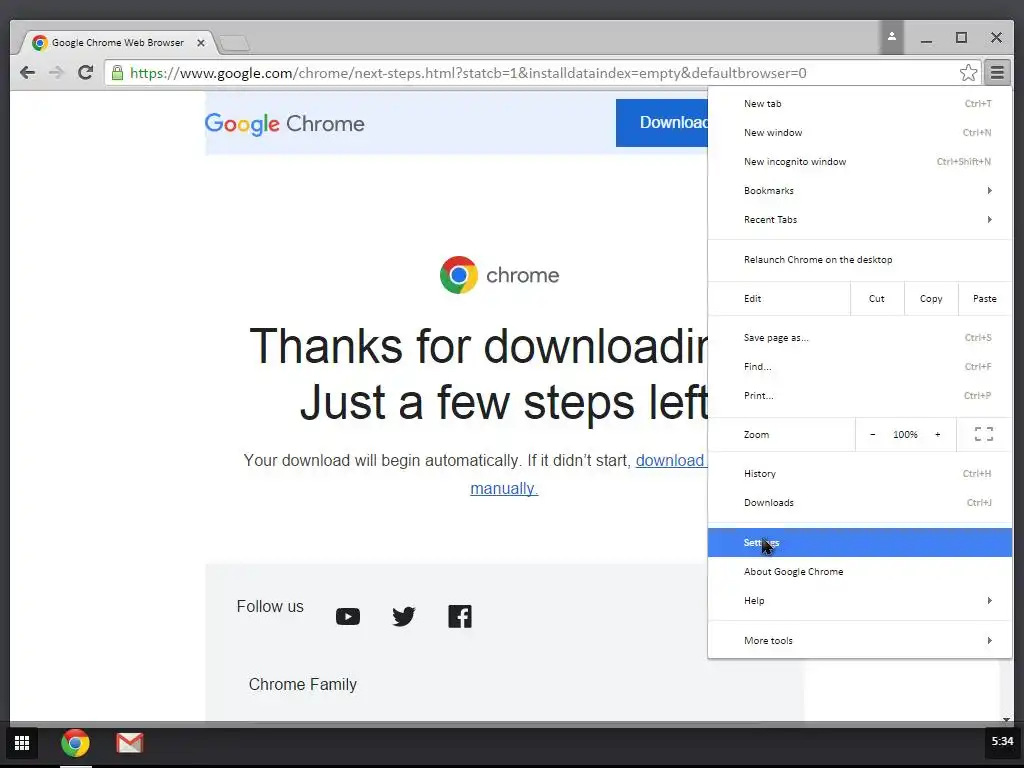Open the app launcher grid in the shelf
Screen dimensions: 1024x768
pos(22,743)
